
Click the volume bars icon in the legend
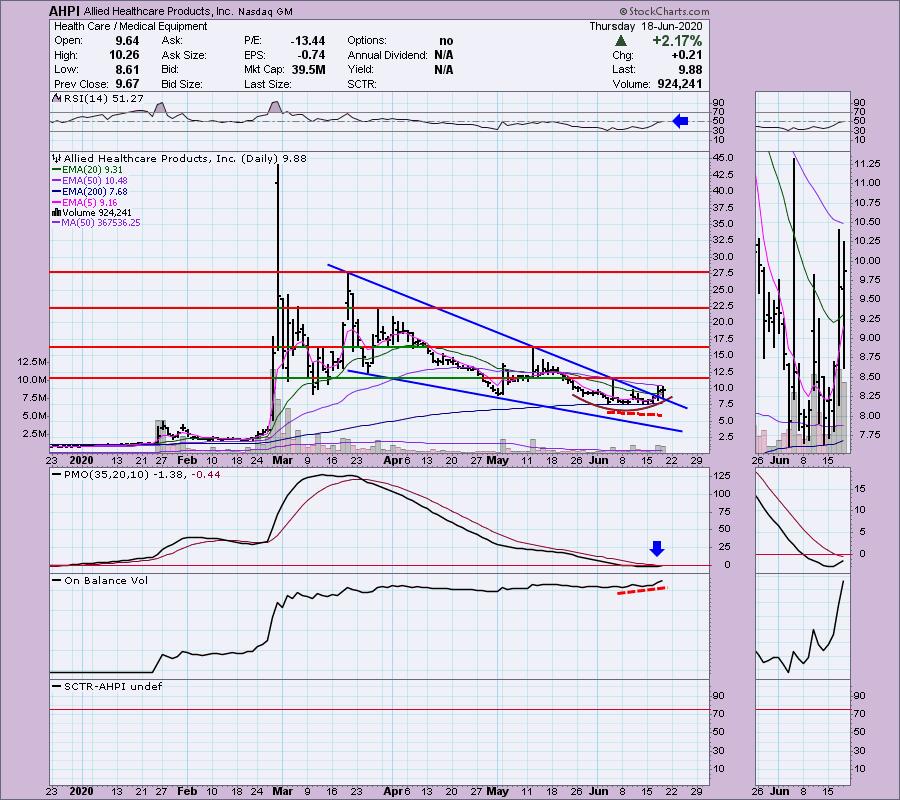[56, 212]
